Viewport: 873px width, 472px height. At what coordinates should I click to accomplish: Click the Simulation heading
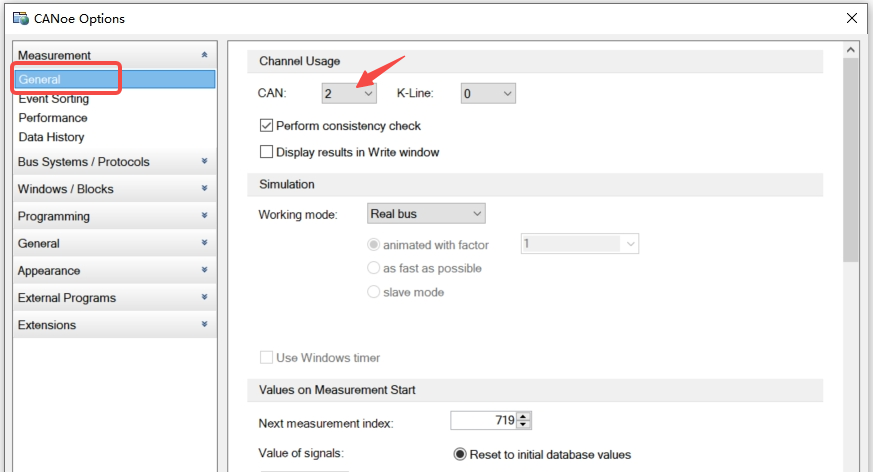click(x=287, y=184)
